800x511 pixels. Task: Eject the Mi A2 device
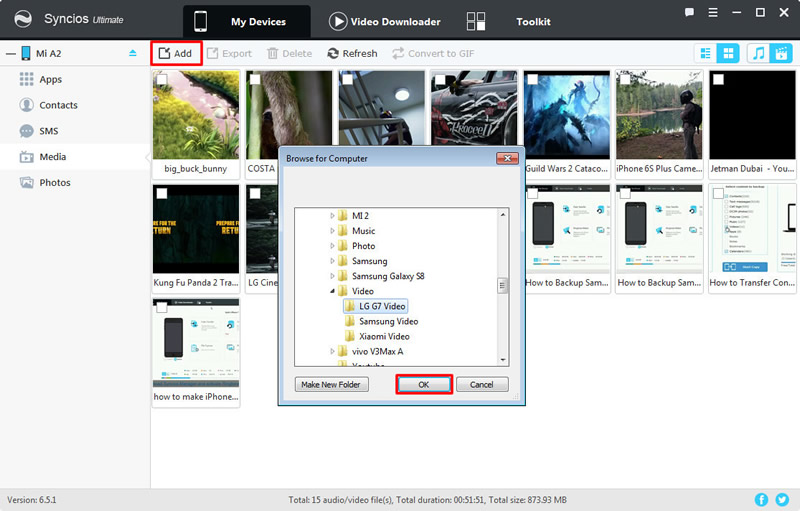click(133, 53)
